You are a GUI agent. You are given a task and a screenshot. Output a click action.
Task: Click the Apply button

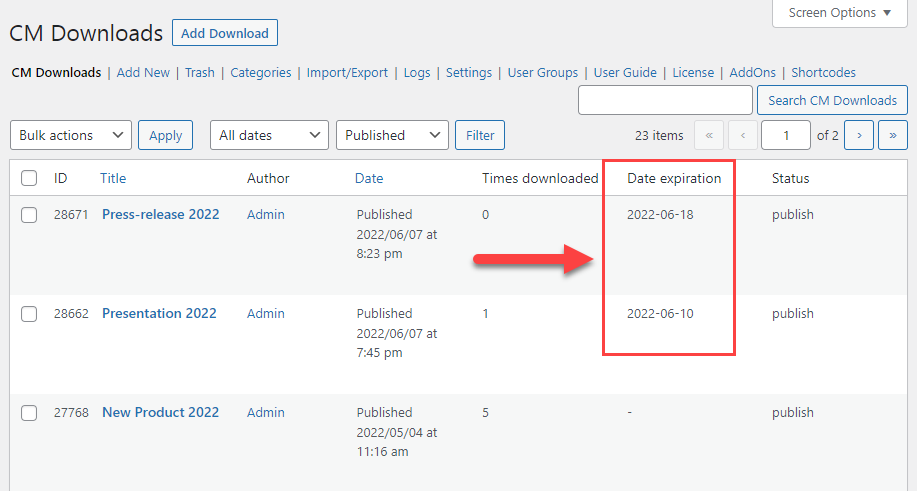click(x=166, y=135)
